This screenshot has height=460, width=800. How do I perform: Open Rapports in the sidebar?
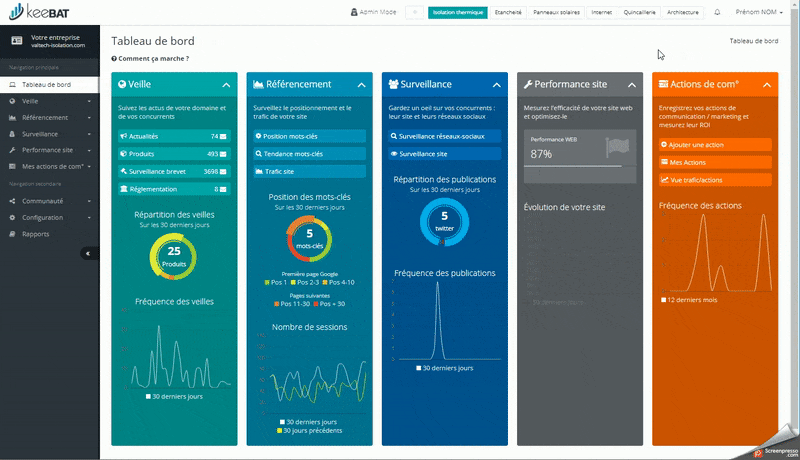click(x=36, y=233)
